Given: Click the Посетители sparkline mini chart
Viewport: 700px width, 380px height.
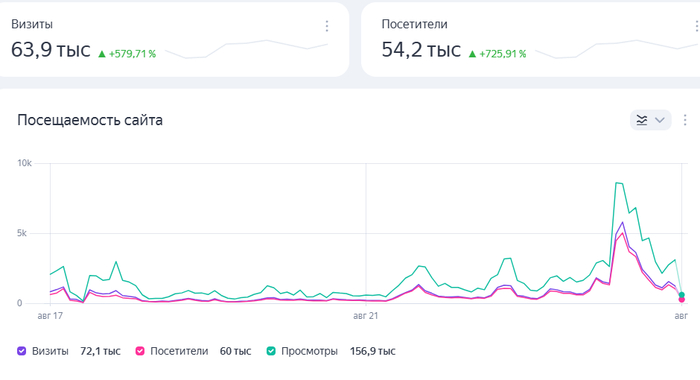Looking at the screenshot, I should [617, 49].
